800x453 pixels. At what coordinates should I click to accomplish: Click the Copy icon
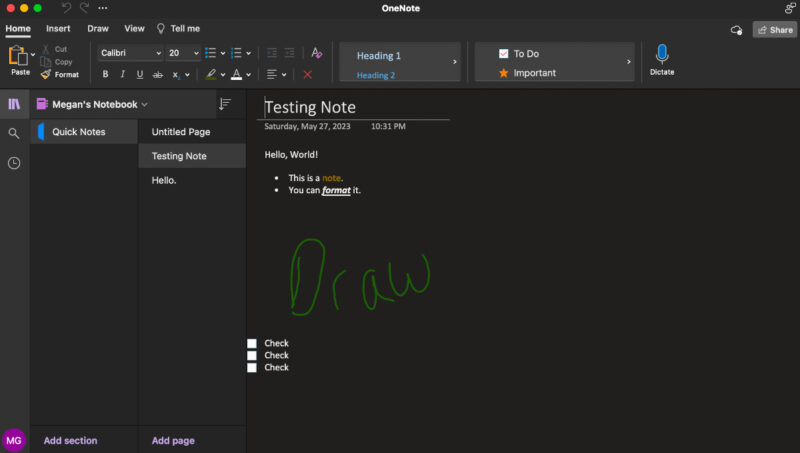click(x=46, y=62)
